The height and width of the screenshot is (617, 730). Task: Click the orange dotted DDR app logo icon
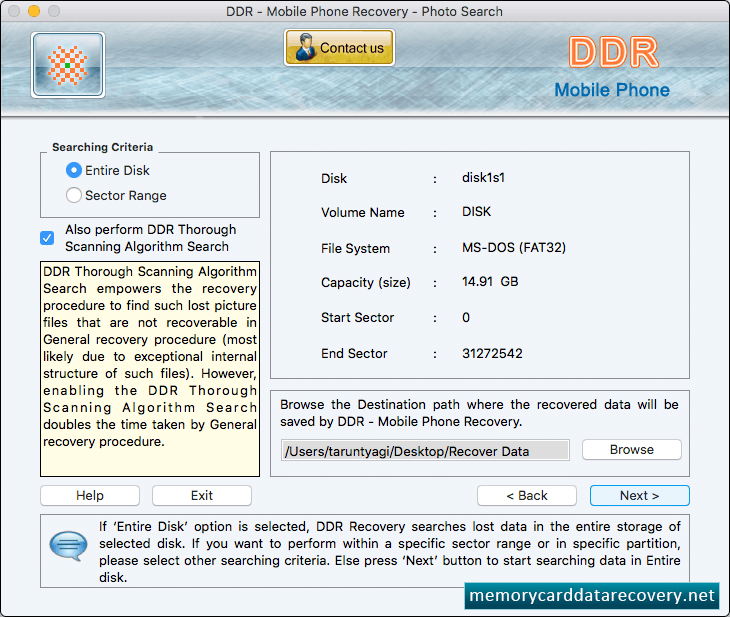(x=68, y=65)
